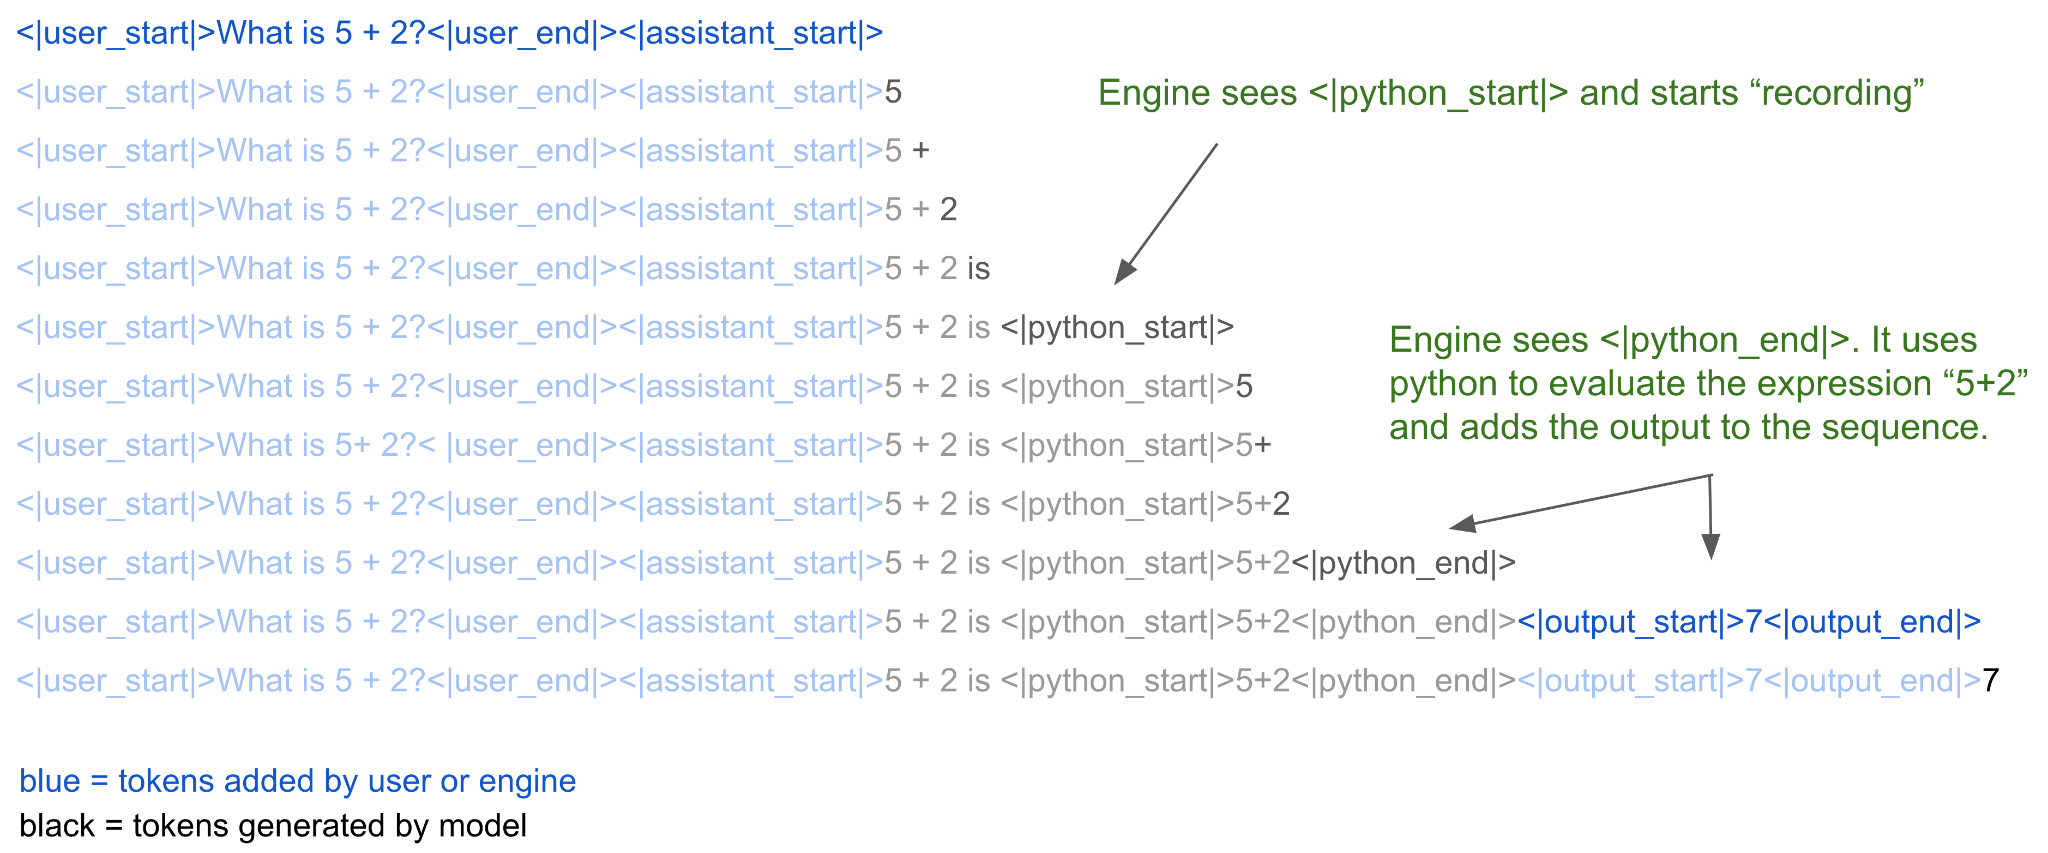This screenshot has height=853, width=2048.
Task: Click the blue <|output_start|>7<|output_end|> text
Action: coord(1748,622)
